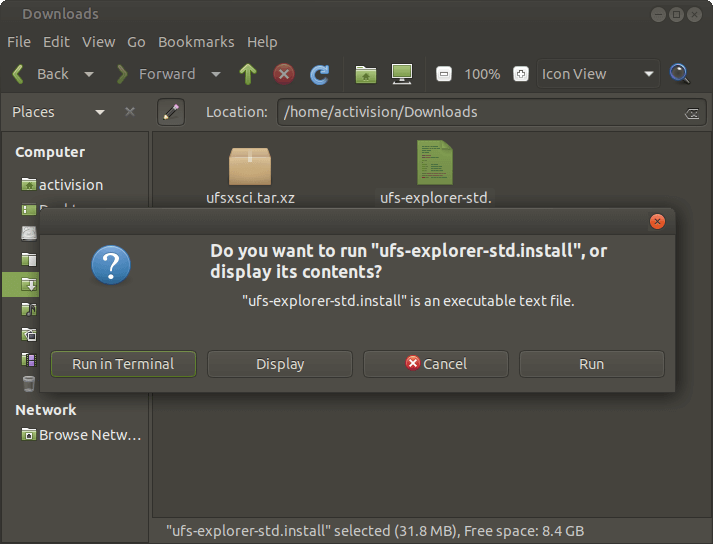Reset zoom via the 100% label
The image size is (713, 544).
tap(482, 74)
